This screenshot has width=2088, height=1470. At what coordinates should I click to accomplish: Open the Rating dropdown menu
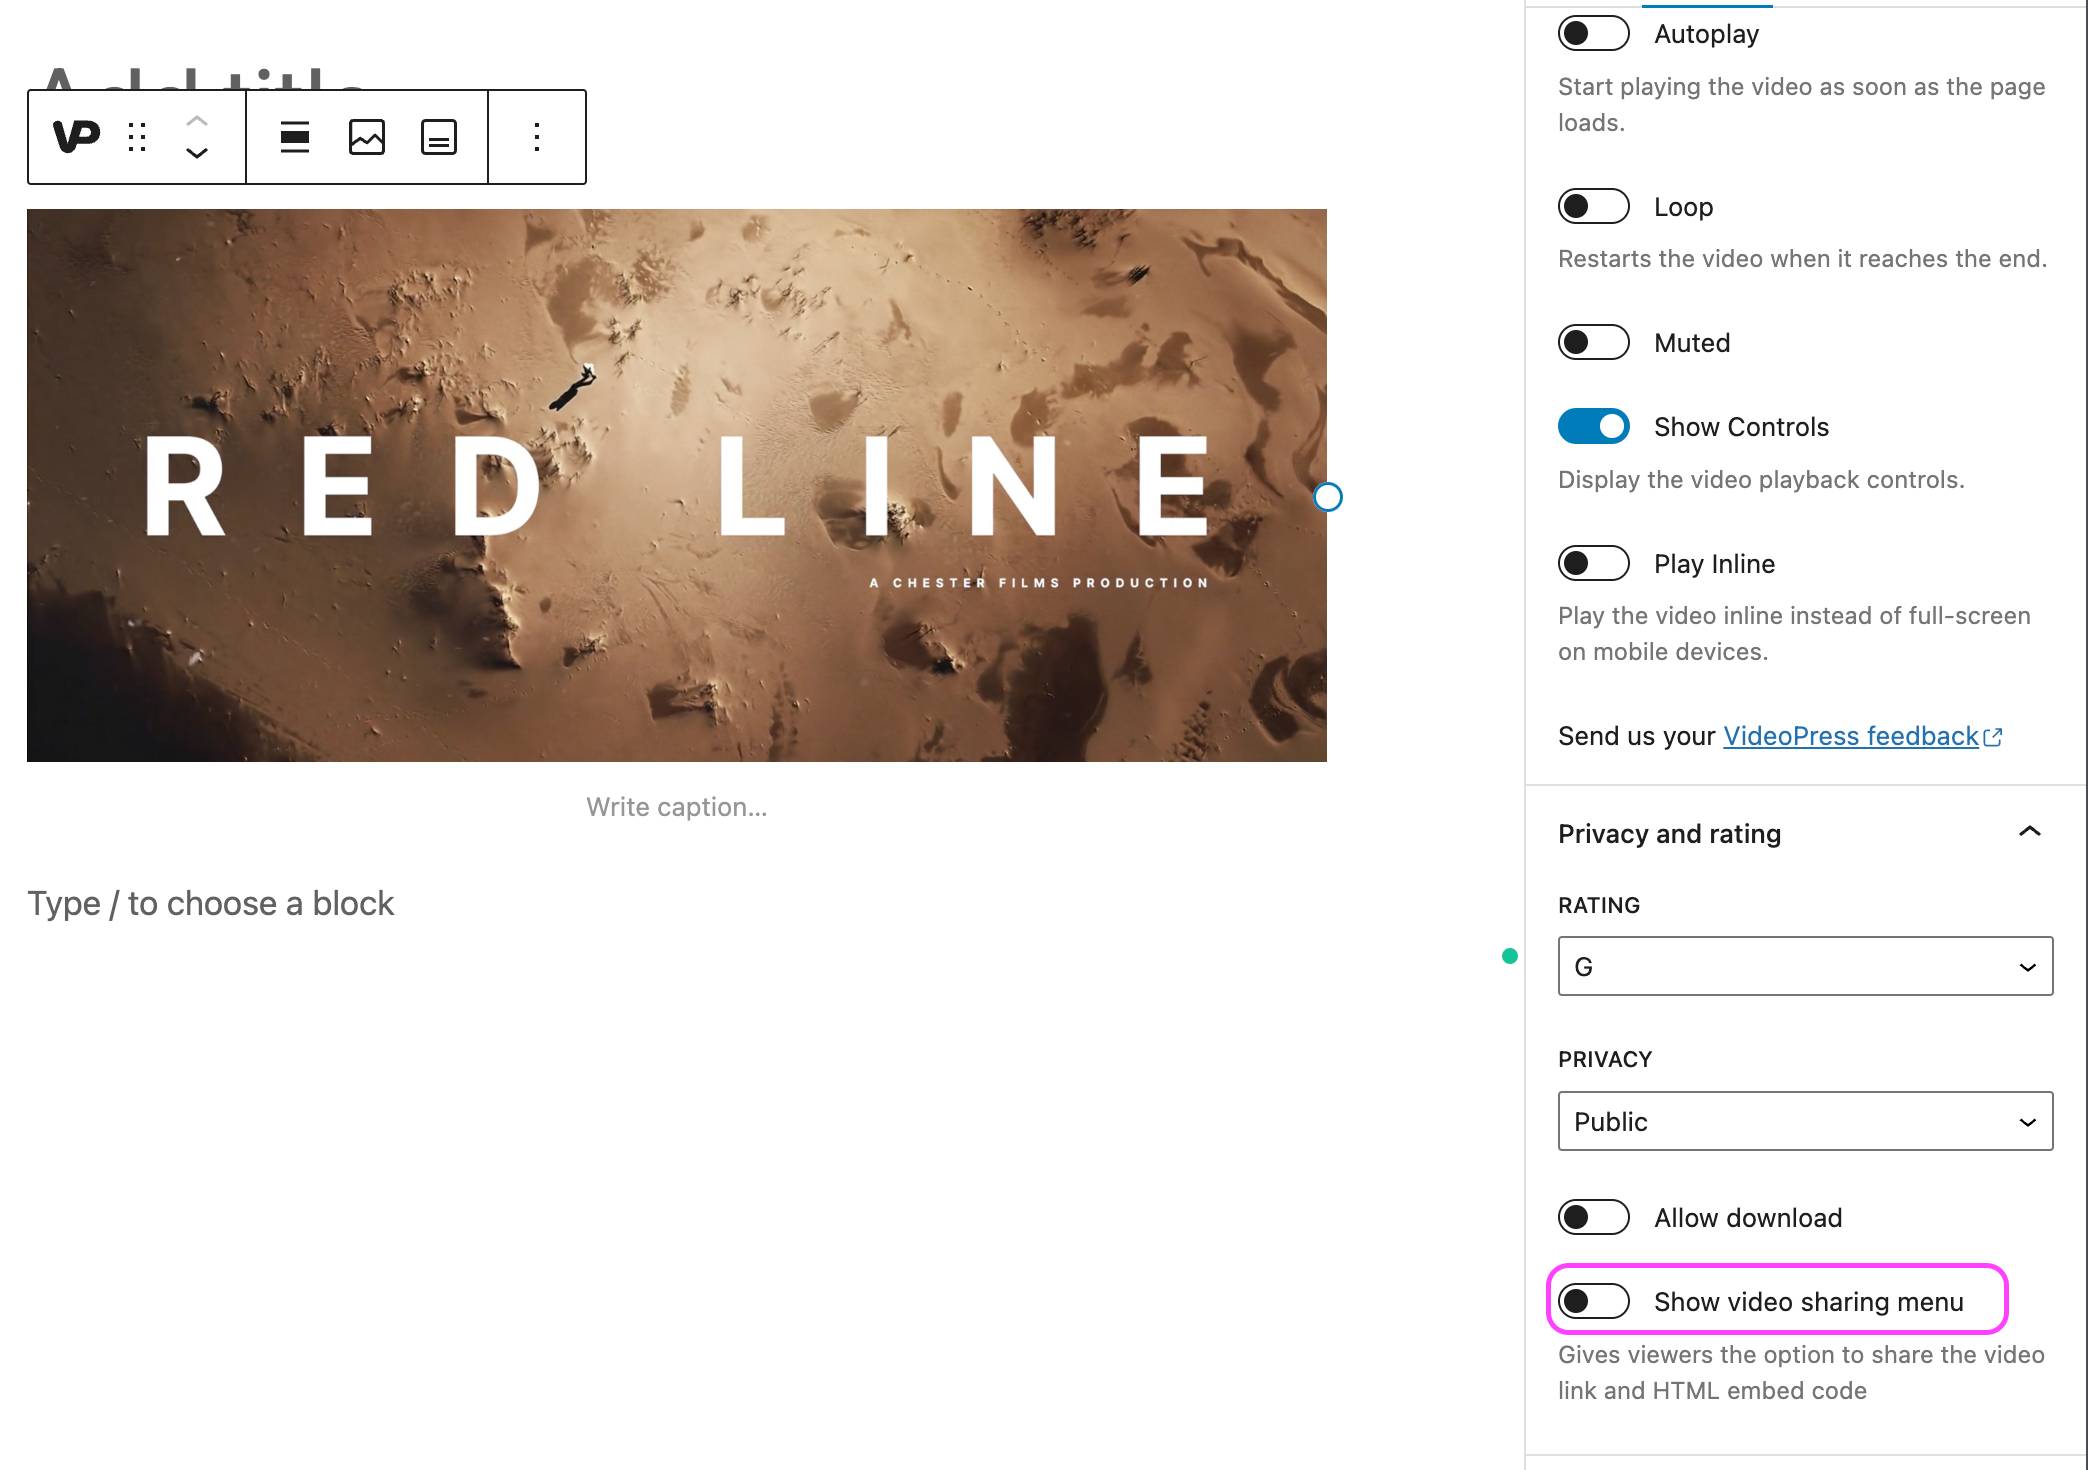[1805, 966]
